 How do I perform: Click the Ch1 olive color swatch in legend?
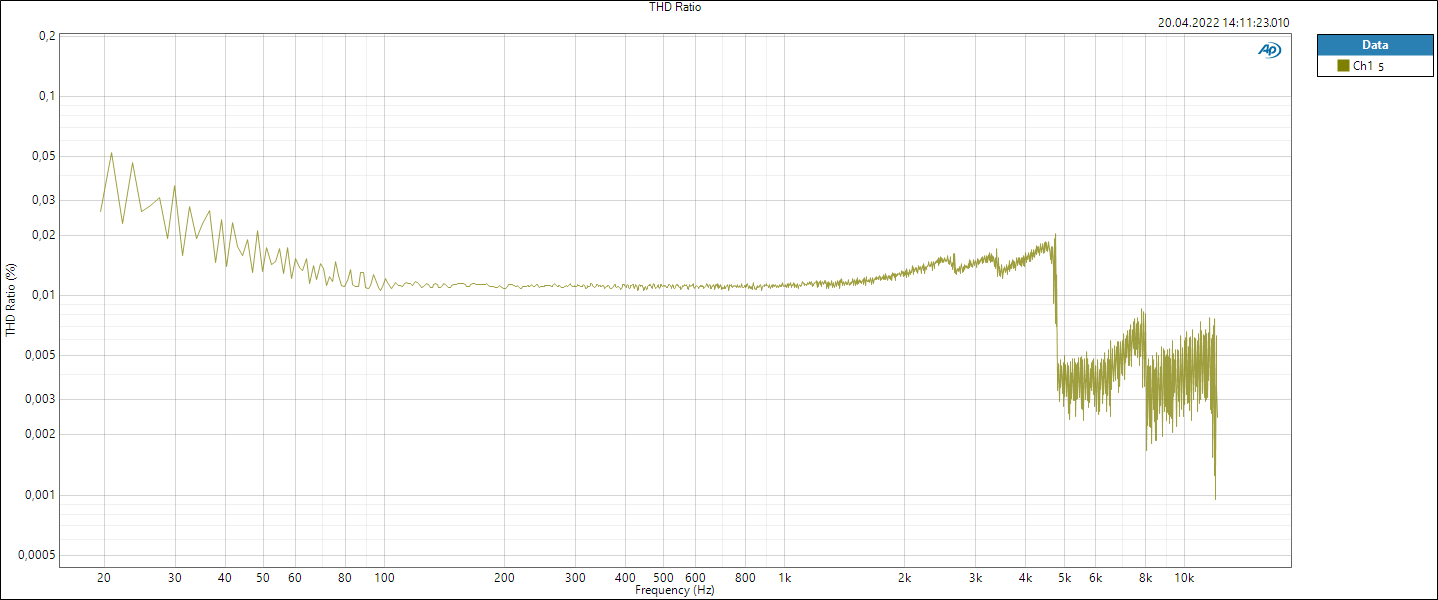(x=1343, y=66)
